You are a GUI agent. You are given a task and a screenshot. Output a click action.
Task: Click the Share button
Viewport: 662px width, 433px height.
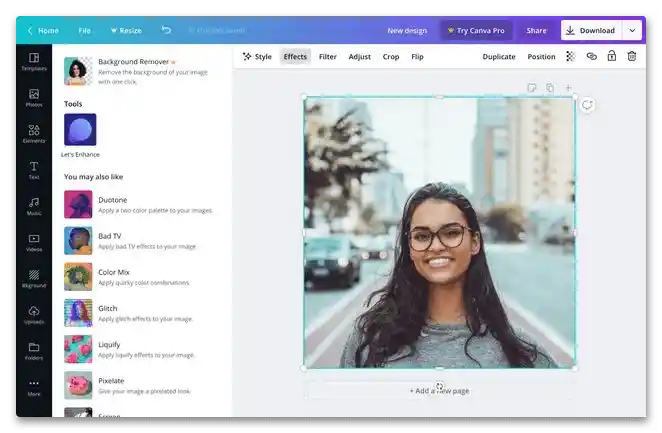pos(536,30)
